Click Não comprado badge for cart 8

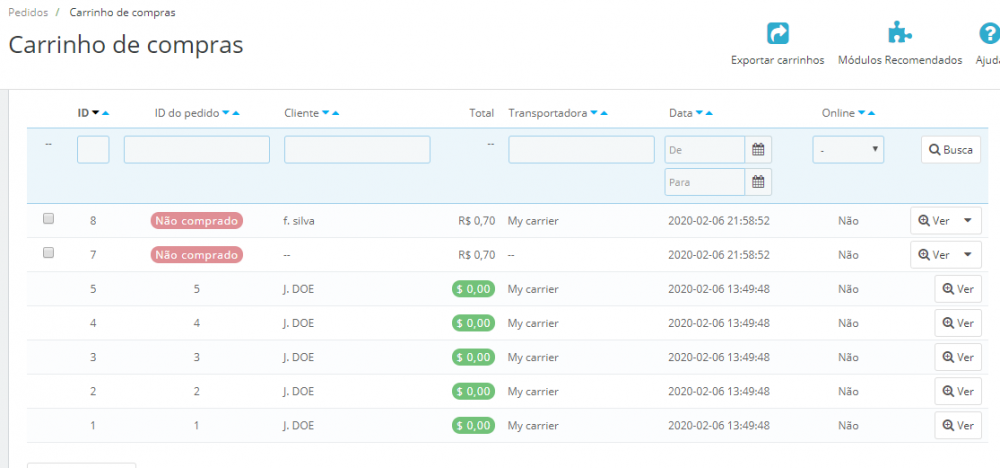[x=197, y=221]
